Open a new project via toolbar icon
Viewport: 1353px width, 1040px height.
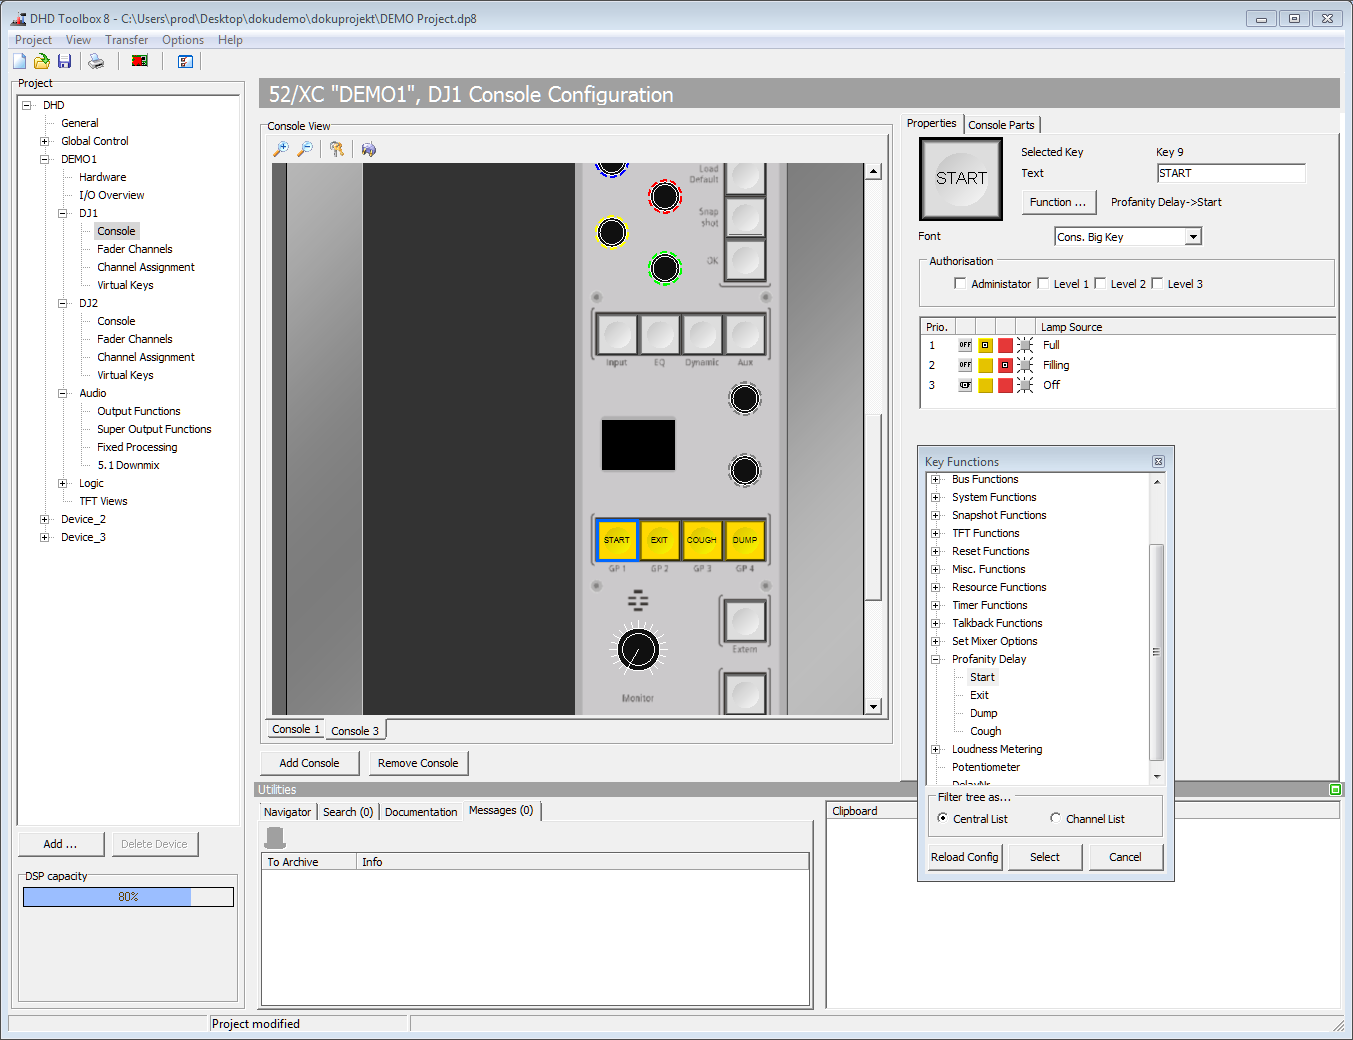(18, 60)
